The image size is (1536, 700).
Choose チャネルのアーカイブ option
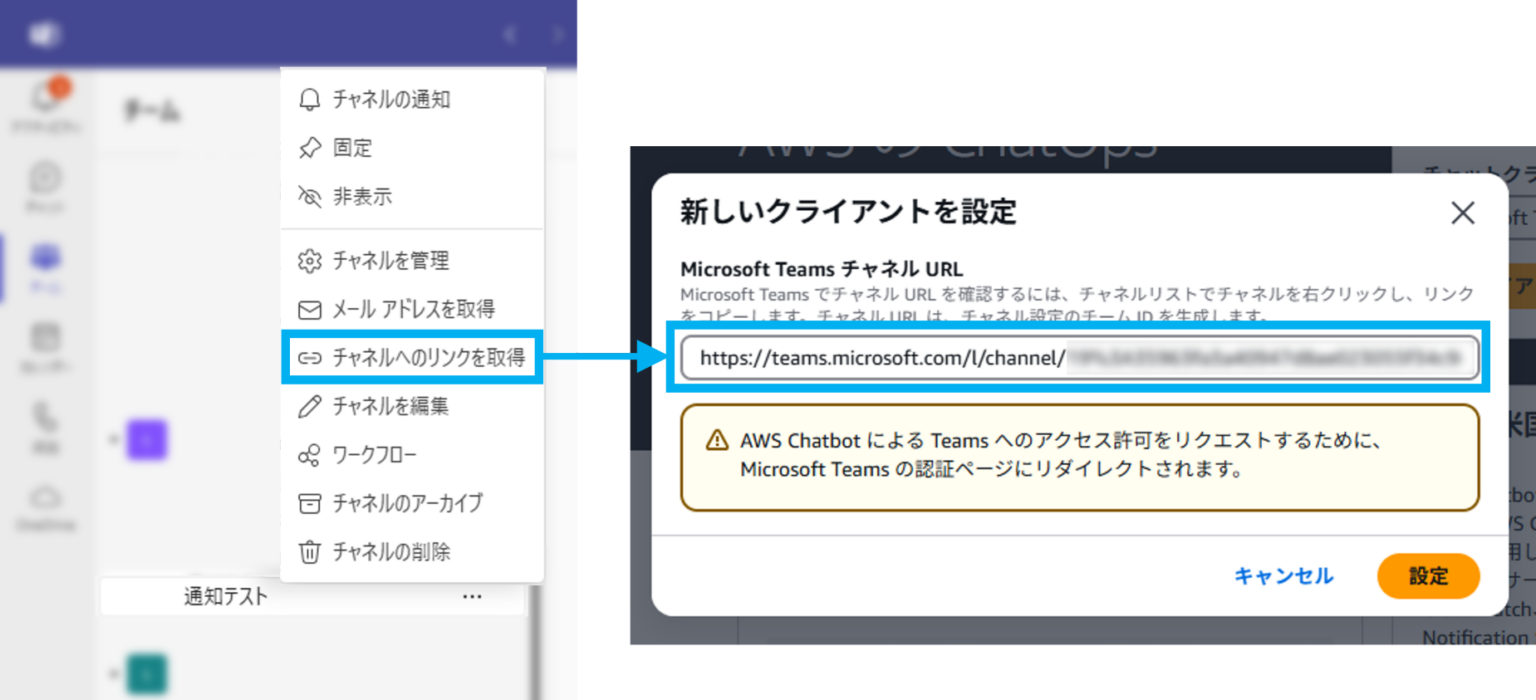412,503
